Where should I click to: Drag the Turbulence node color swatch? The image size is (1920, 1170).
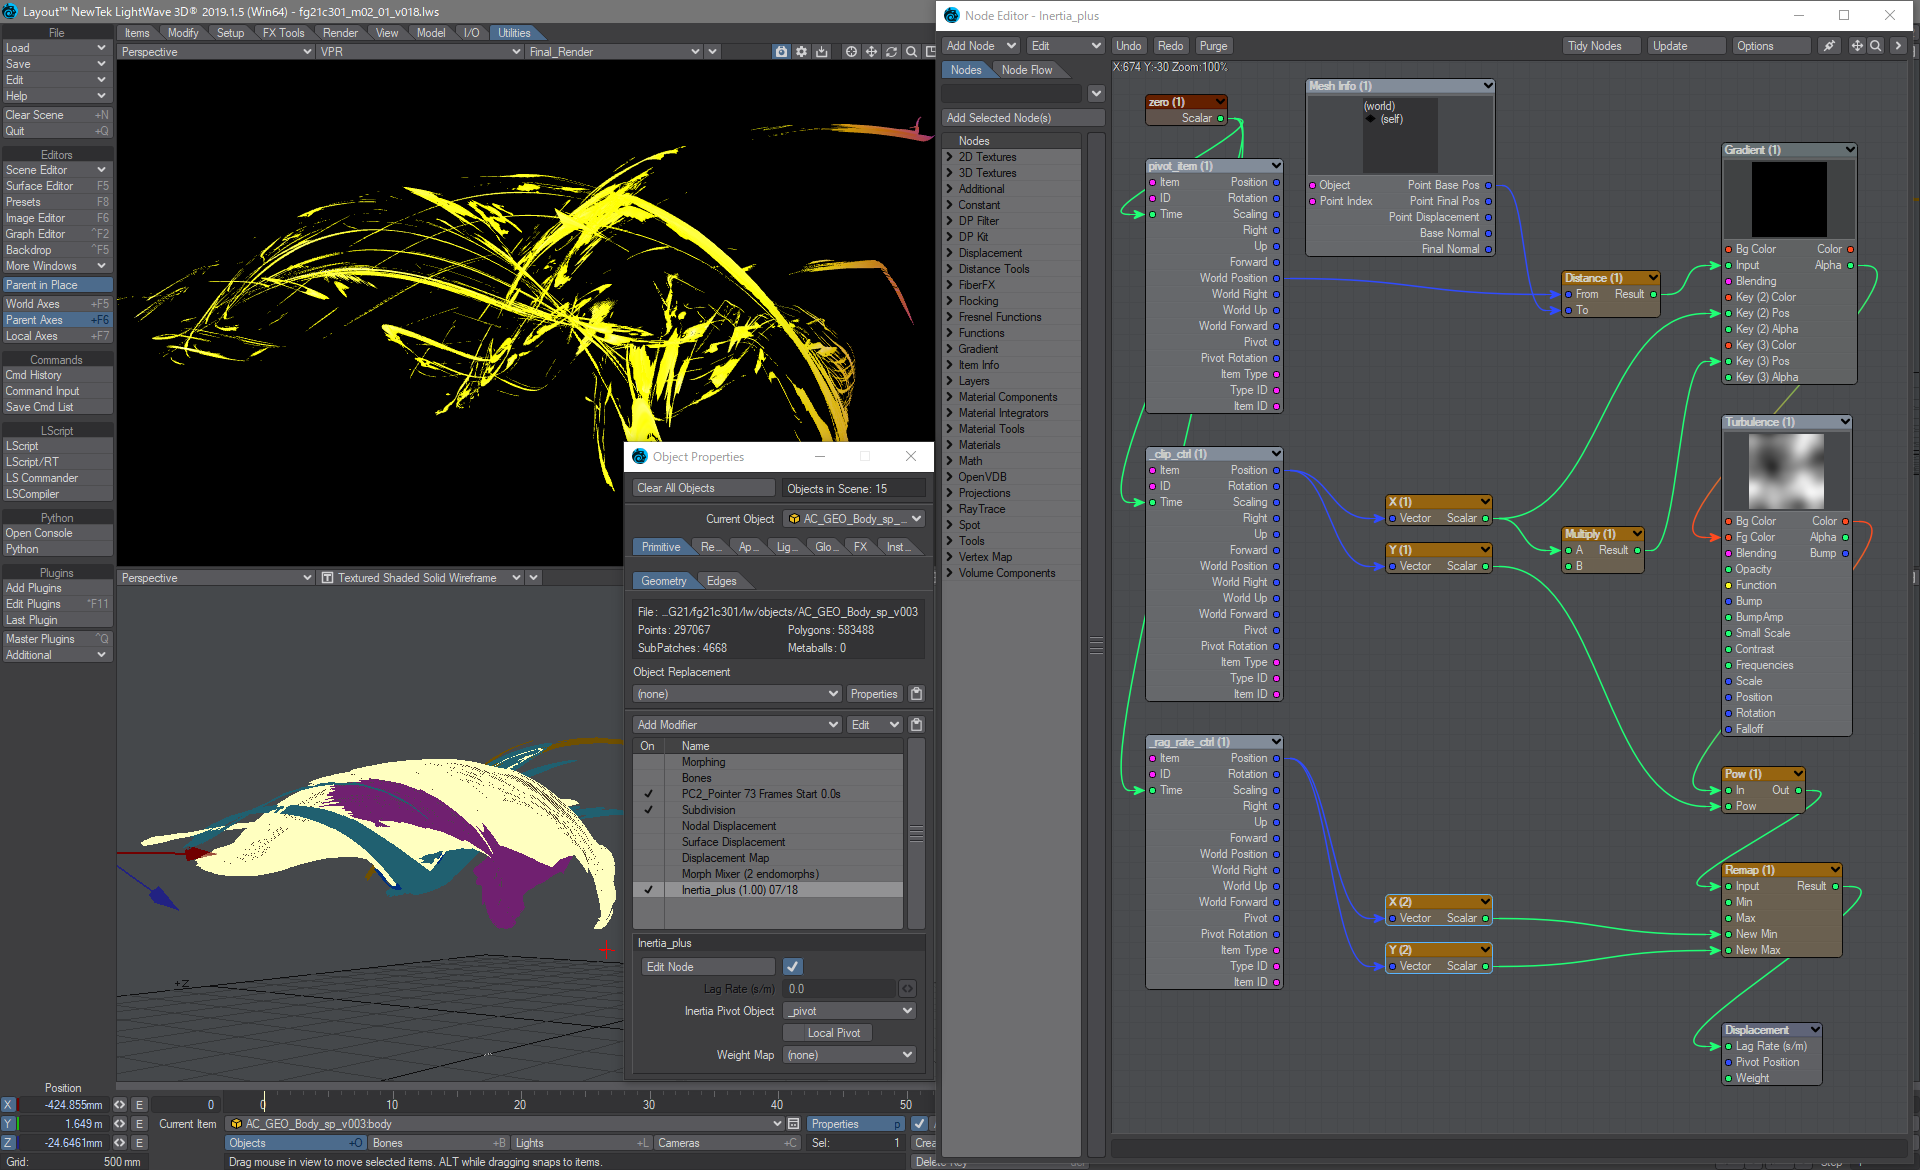coord(1788,472)
